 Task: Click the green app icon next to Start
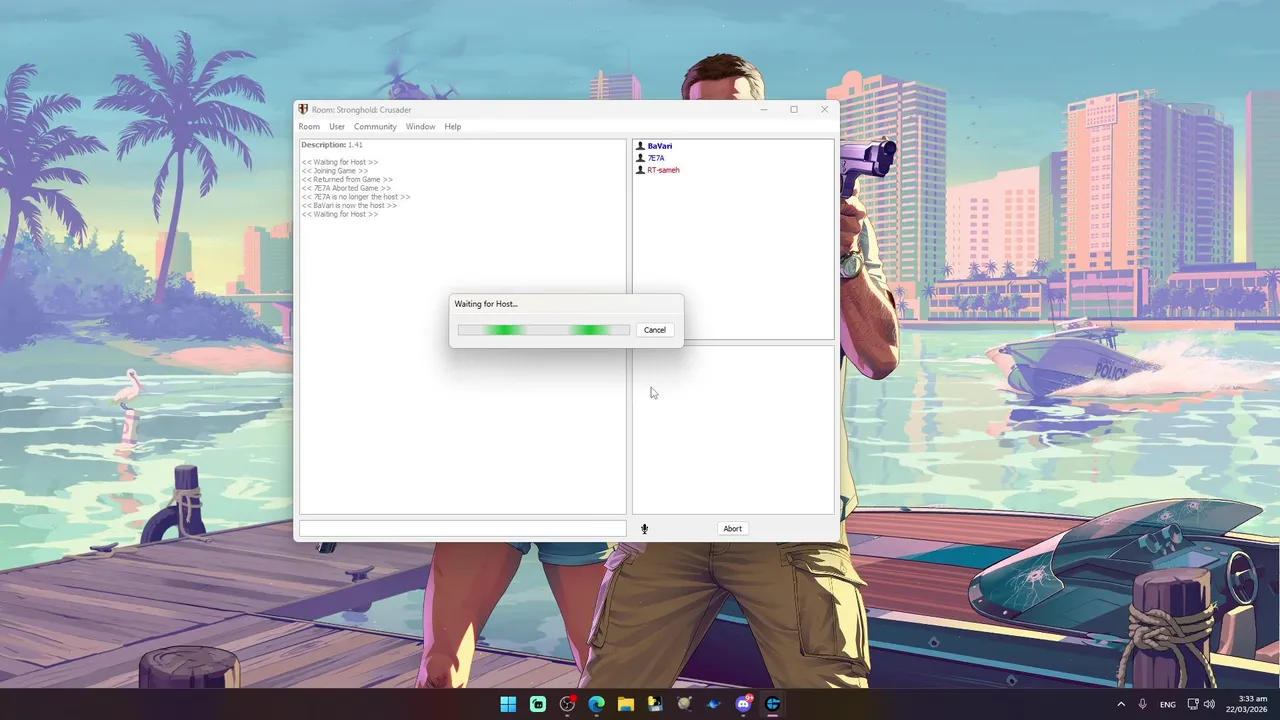click(x=538, y=704)
